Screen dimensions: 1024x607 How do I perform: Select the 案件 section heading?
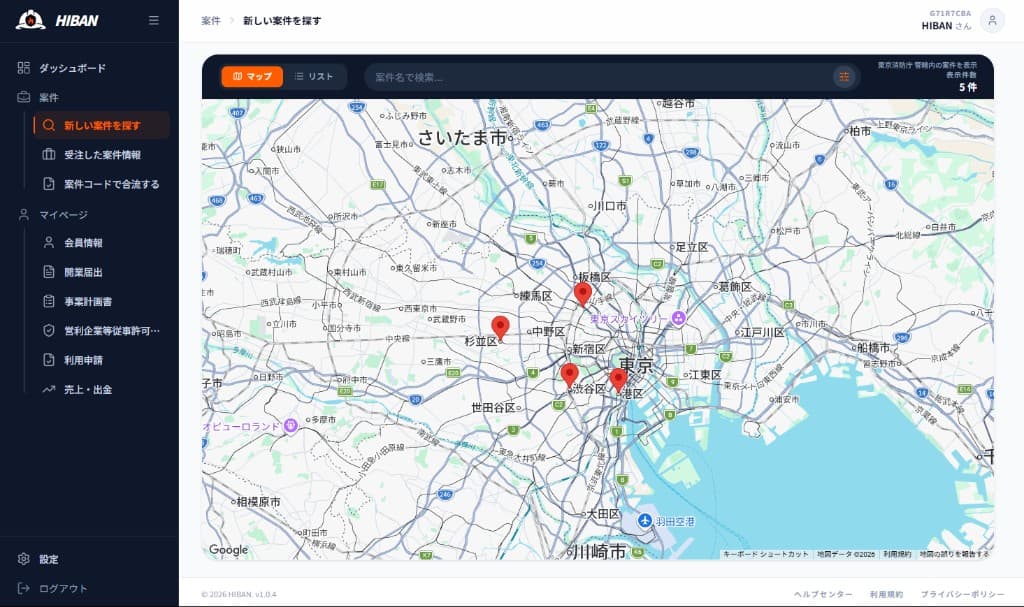point(48,97)
